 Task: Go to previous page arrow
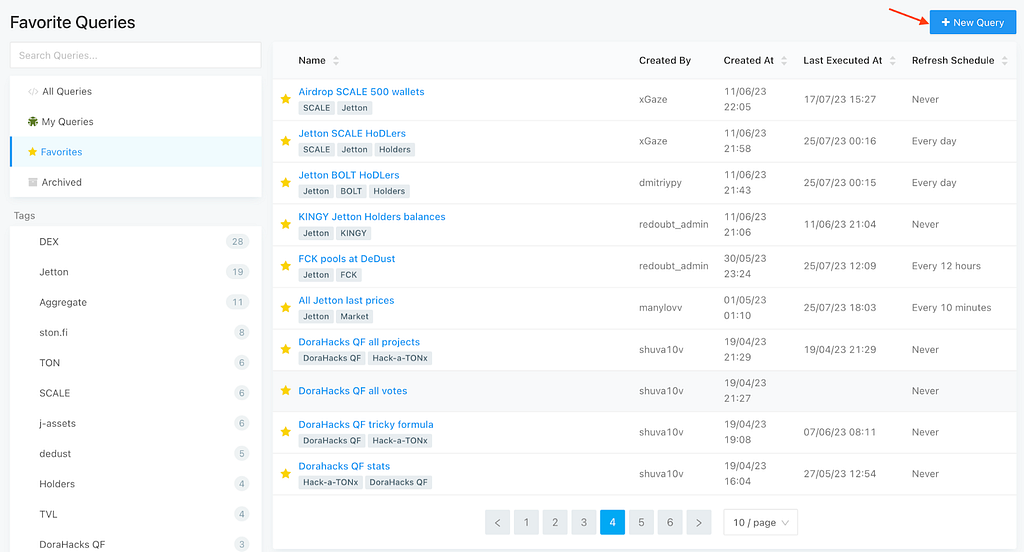tap(498, 523)
